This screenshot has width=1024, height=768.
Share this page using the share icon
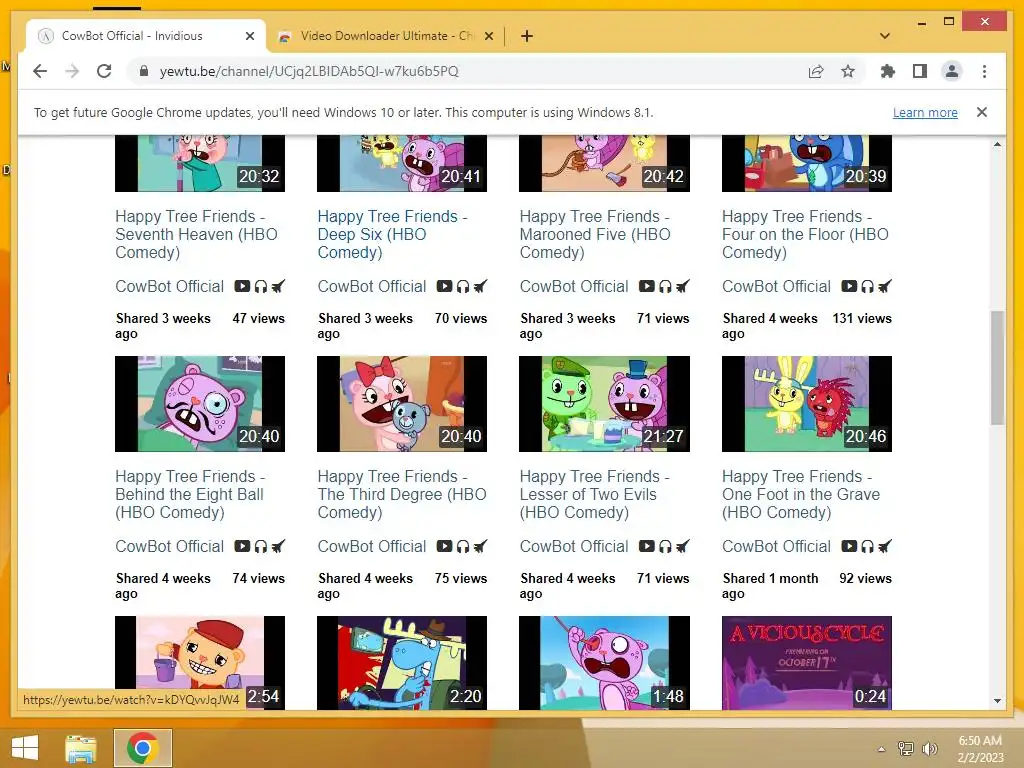[816, 71]
